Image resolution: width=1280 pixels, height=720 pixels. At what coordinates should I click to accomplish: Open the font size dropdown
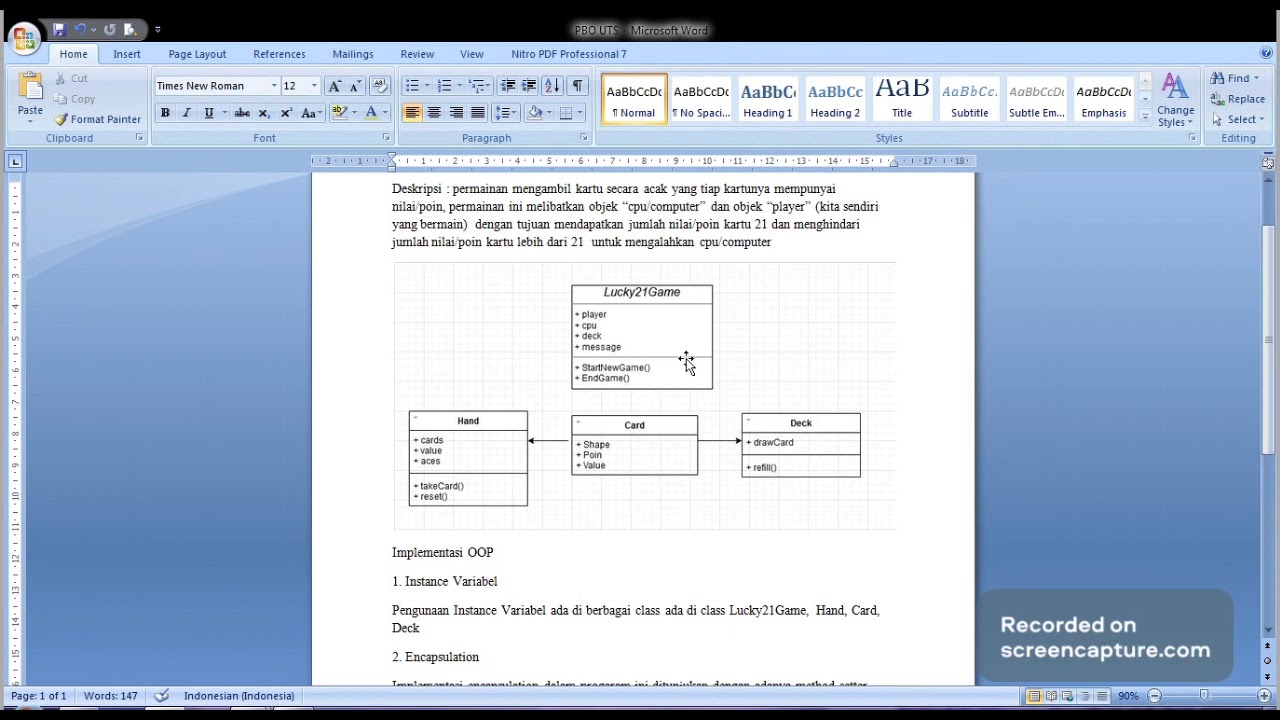(x=314, y=86)
